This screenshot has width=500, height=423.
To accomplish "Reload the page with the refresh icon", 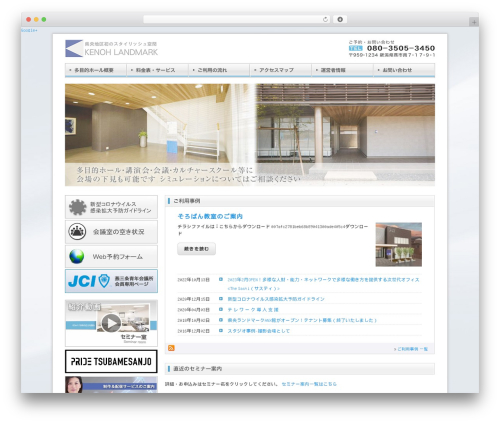I will pyautogui.click(x=325, y=19).
